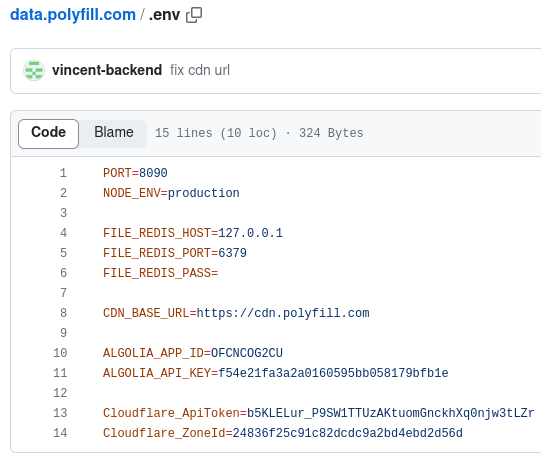Click the NODE_ENV=production line
541x463 pixels.
click(x=171, y=193)
